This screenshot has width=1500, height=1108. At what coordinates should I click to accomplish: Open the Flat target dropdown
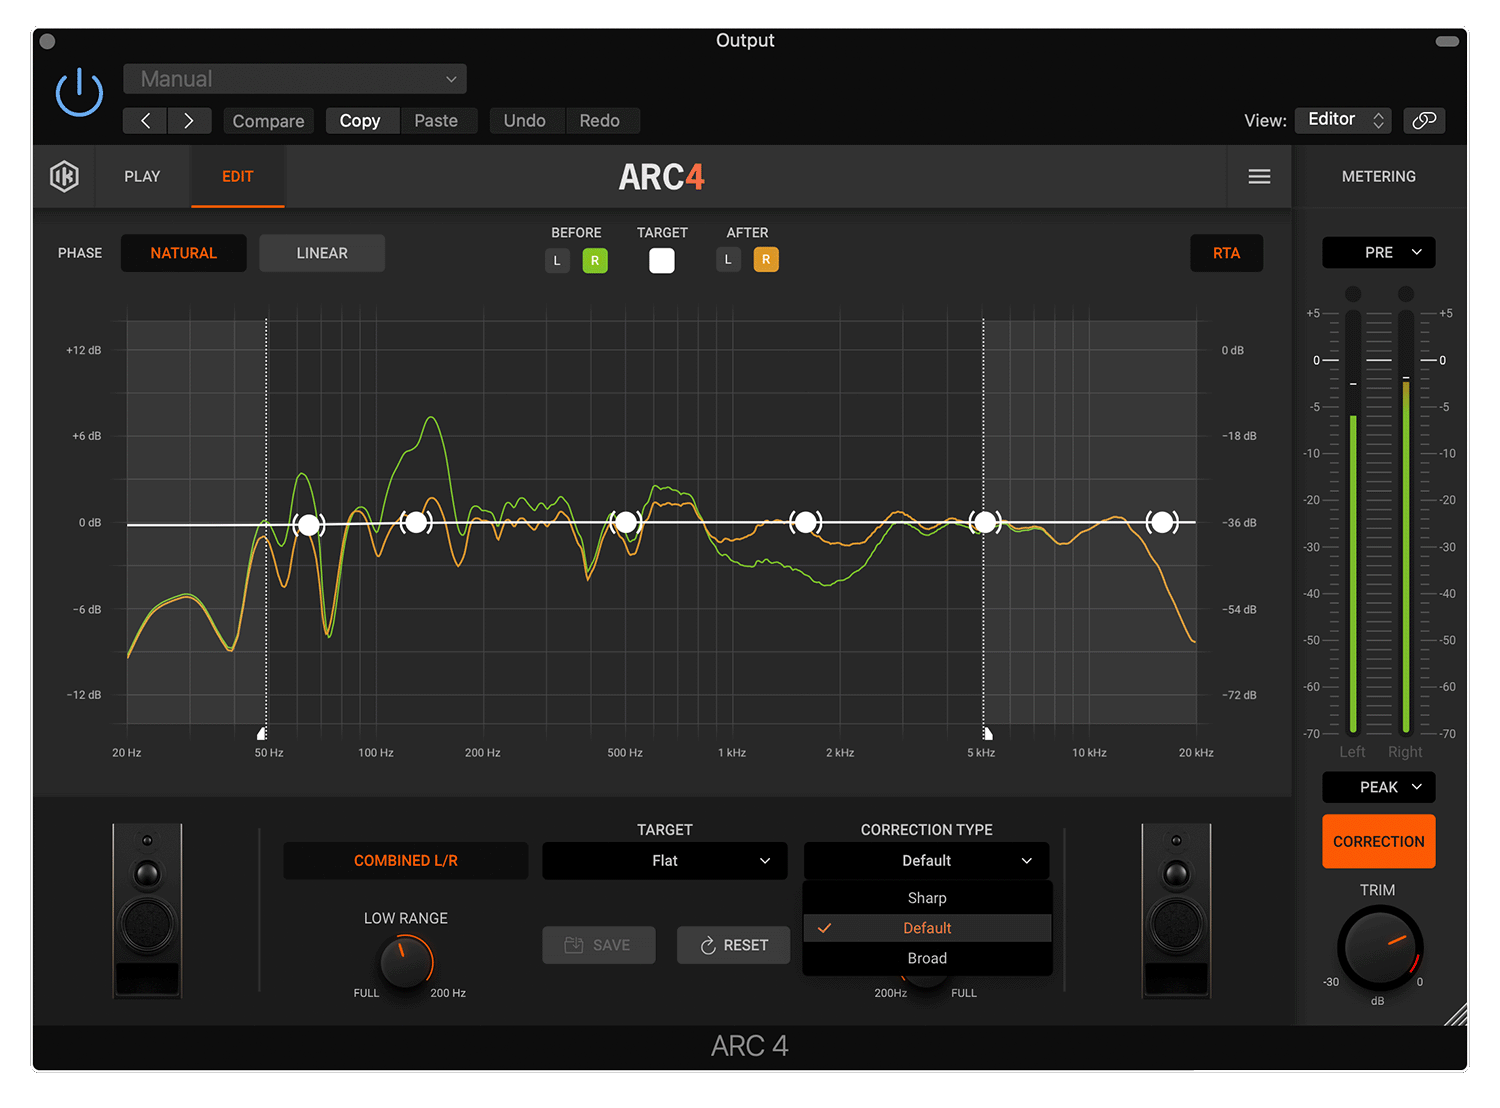664,860
